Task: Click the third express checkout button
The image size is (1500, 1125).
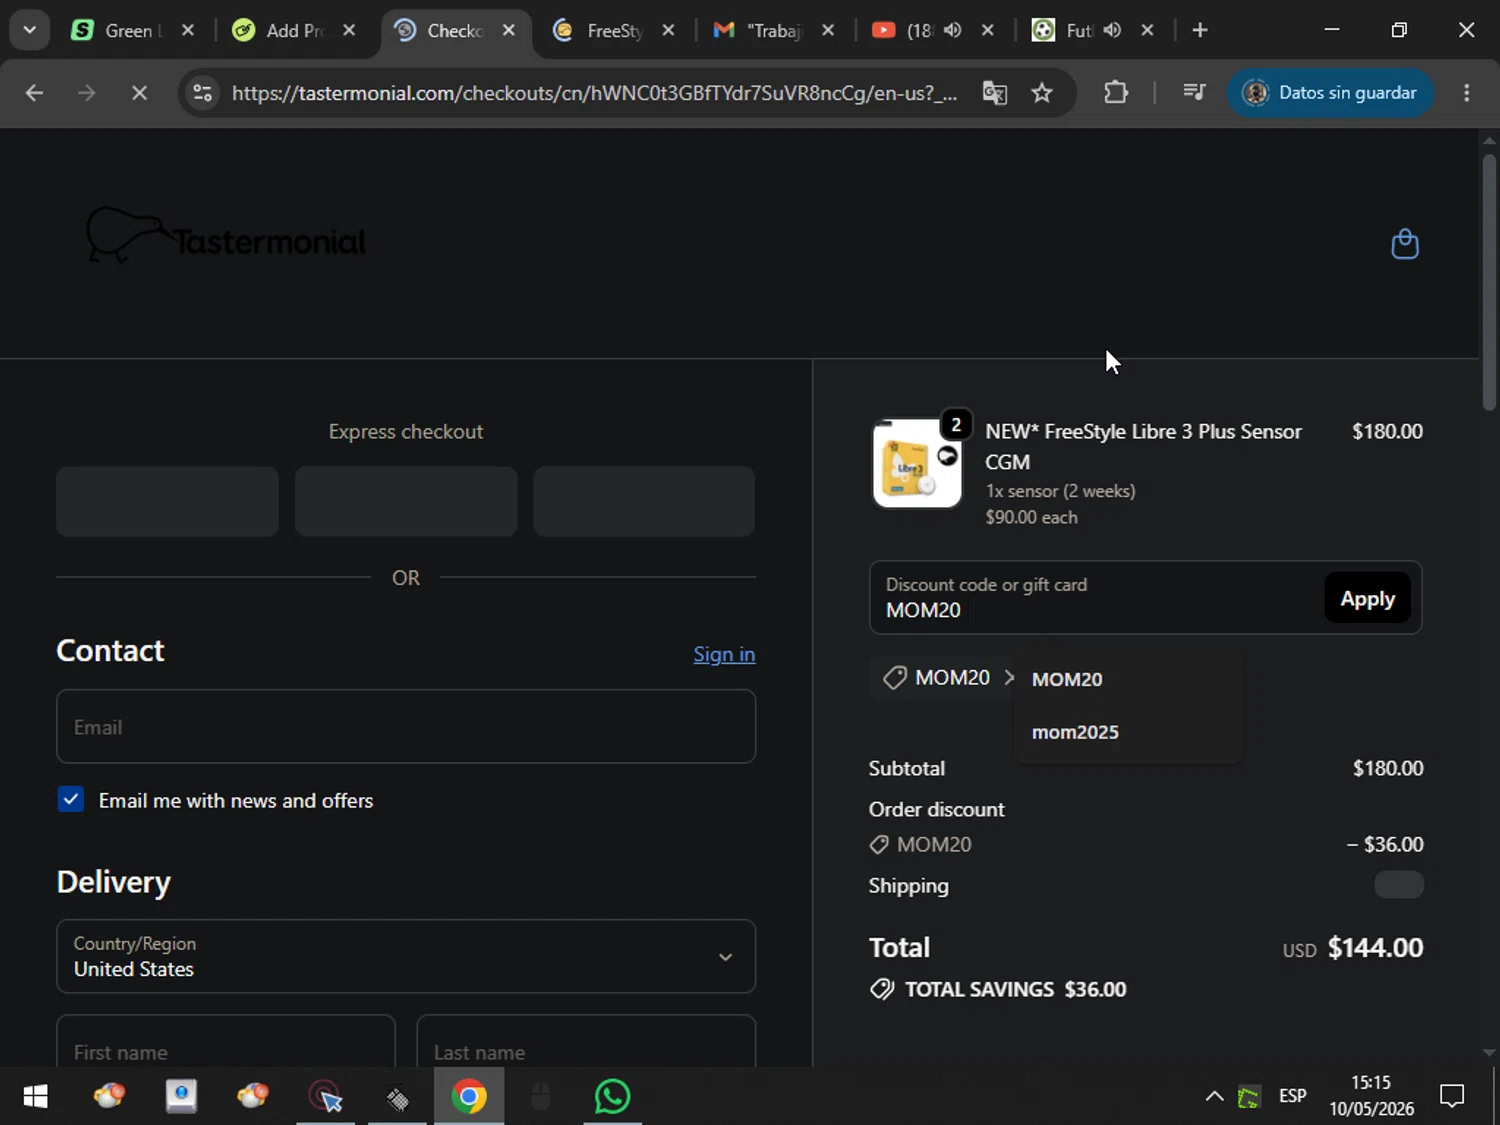Action: 644,501
